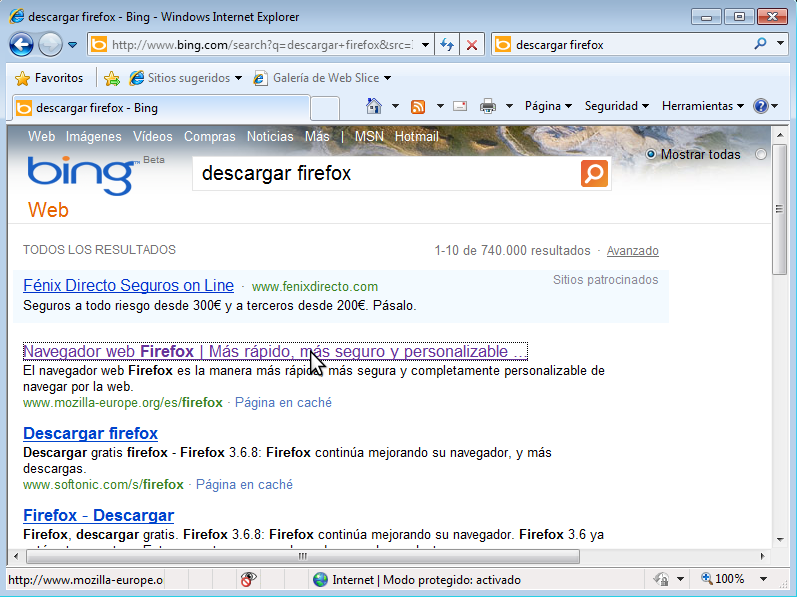Open a new blank tab

coord(324,108)
